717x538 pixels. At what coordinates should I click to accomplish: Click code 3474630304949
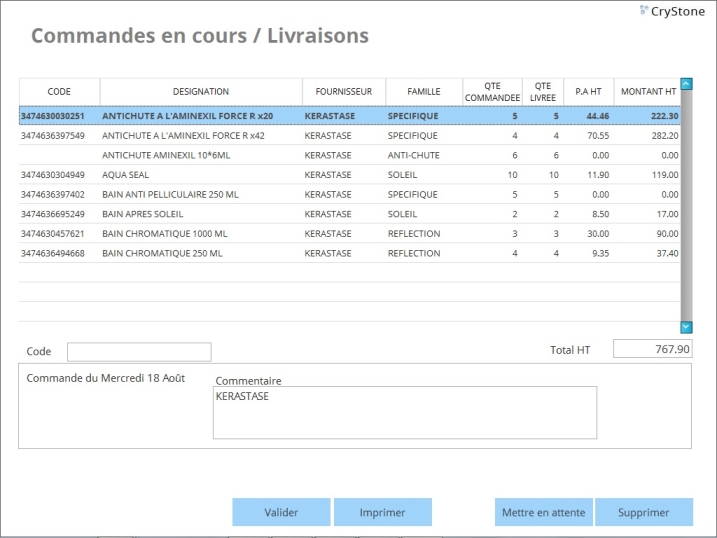(53, 175)
